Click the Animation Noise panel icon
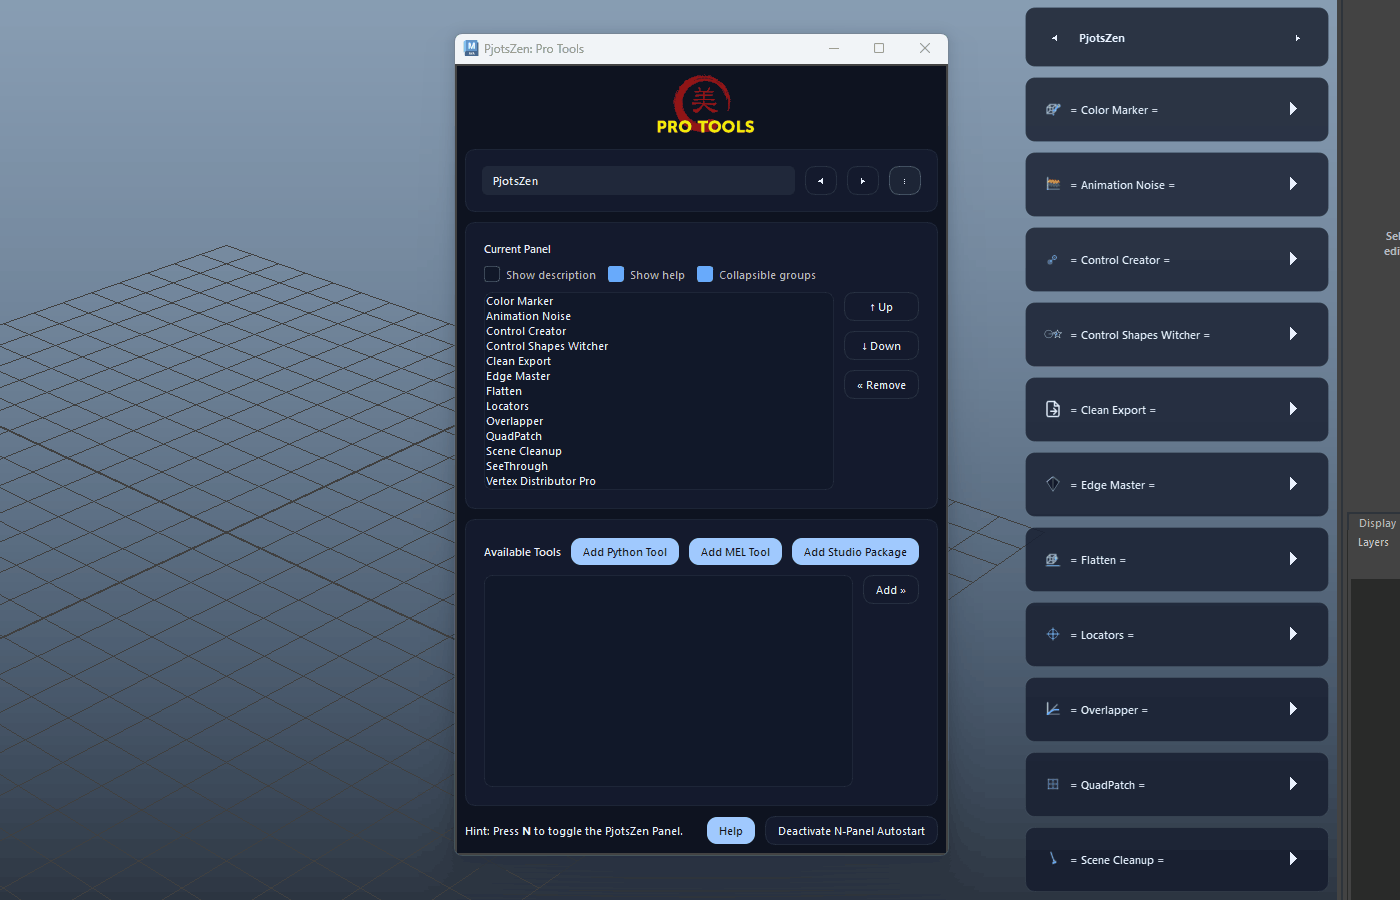This screenshot has width=1400, height=900. point(1053,184)
